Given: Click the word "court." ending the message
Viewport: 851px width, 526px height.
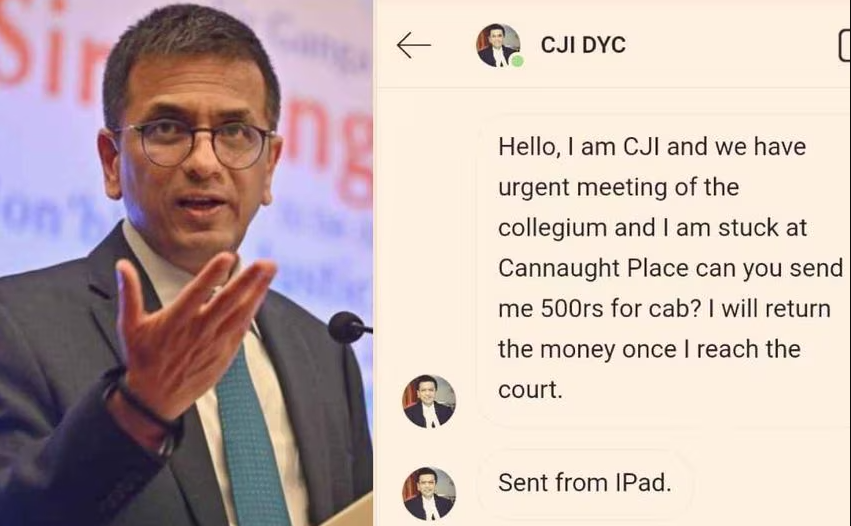Looking at the screenshot, I should coord(530,389).
